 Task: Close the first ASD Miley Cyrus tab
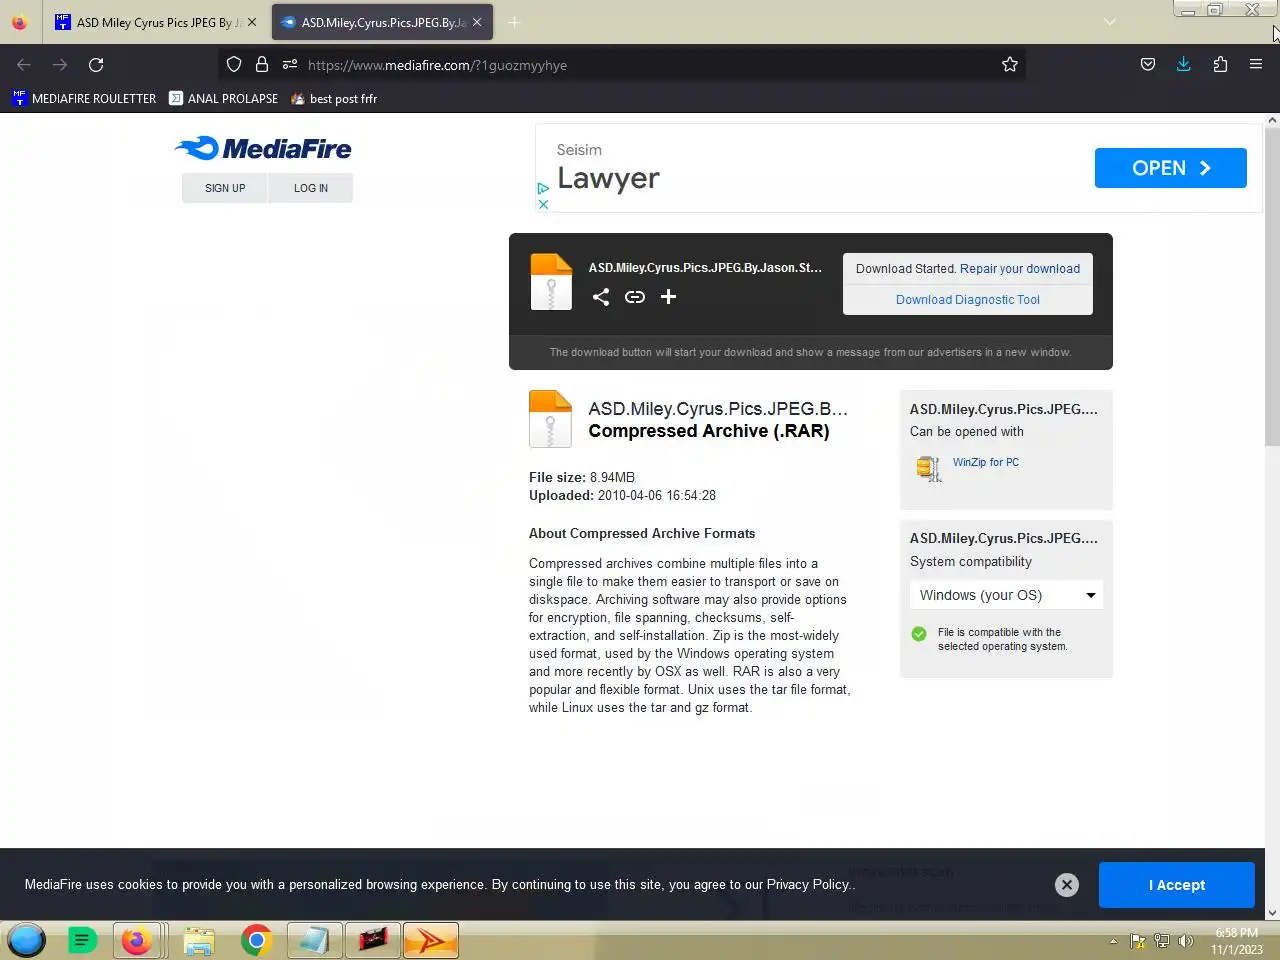tap(252, 22)
